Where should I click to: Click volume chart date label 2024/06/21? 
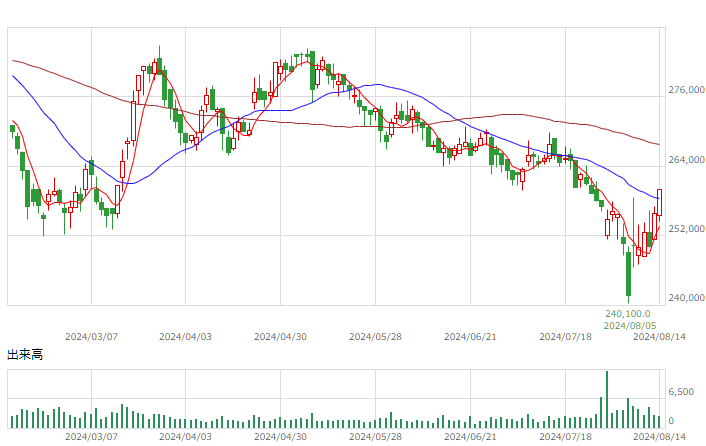(471, 437)
